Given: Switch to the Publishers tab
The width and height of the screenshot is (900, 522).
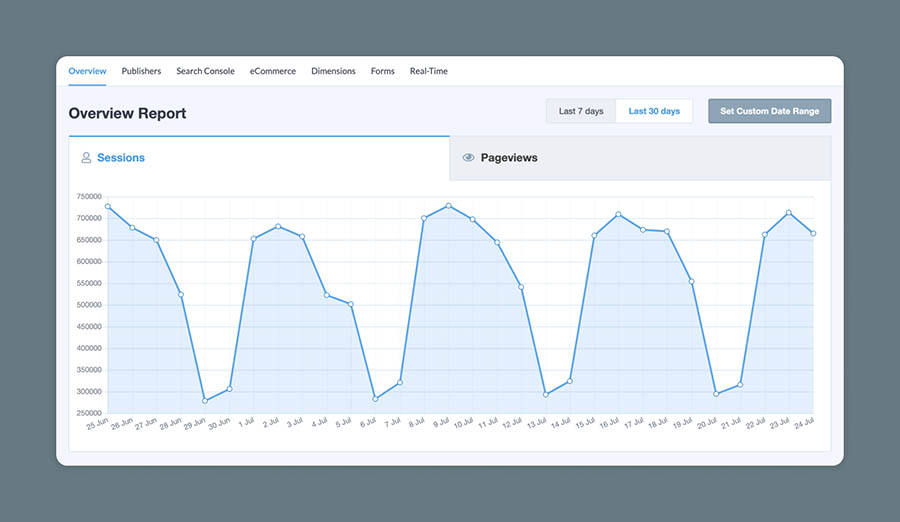Looking at the screenshot, I should click(141, 71).
